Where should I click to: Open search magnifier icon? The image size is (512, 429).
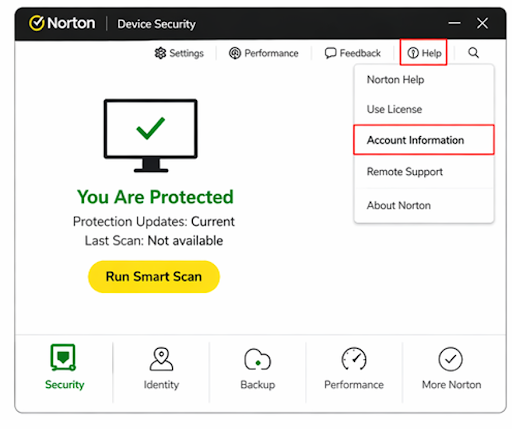(x=474, y=53)
